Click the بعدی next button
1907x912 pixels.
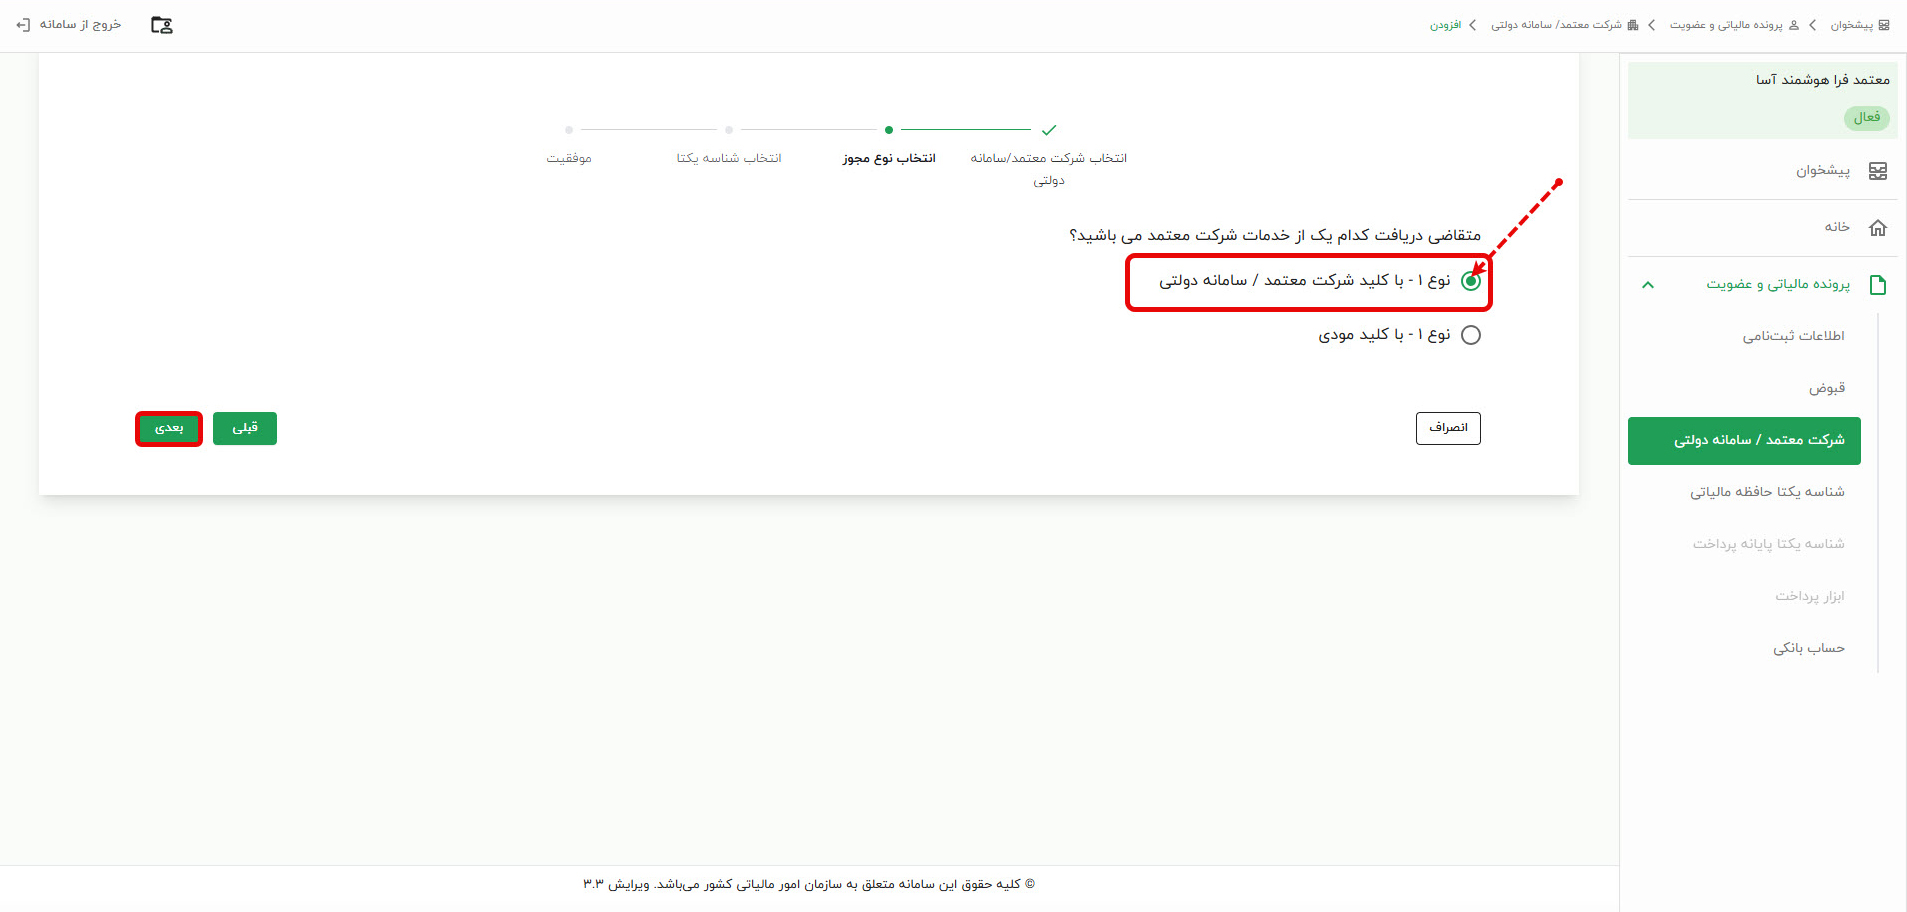(169, 429)
